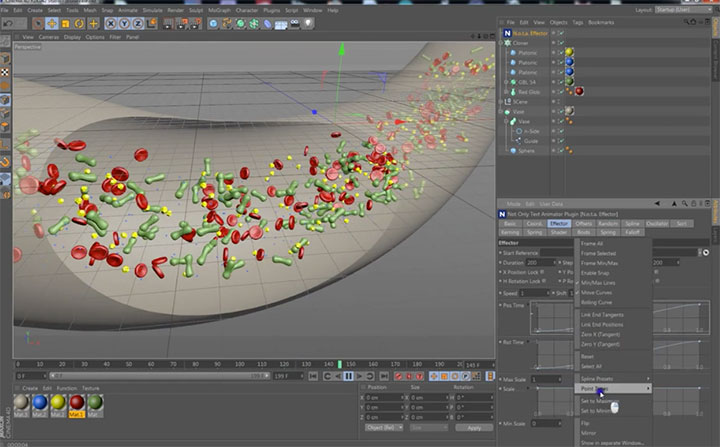
Task: Click the blue cube primitive icon
Action: pyautogui.click(x=214, y=23)
